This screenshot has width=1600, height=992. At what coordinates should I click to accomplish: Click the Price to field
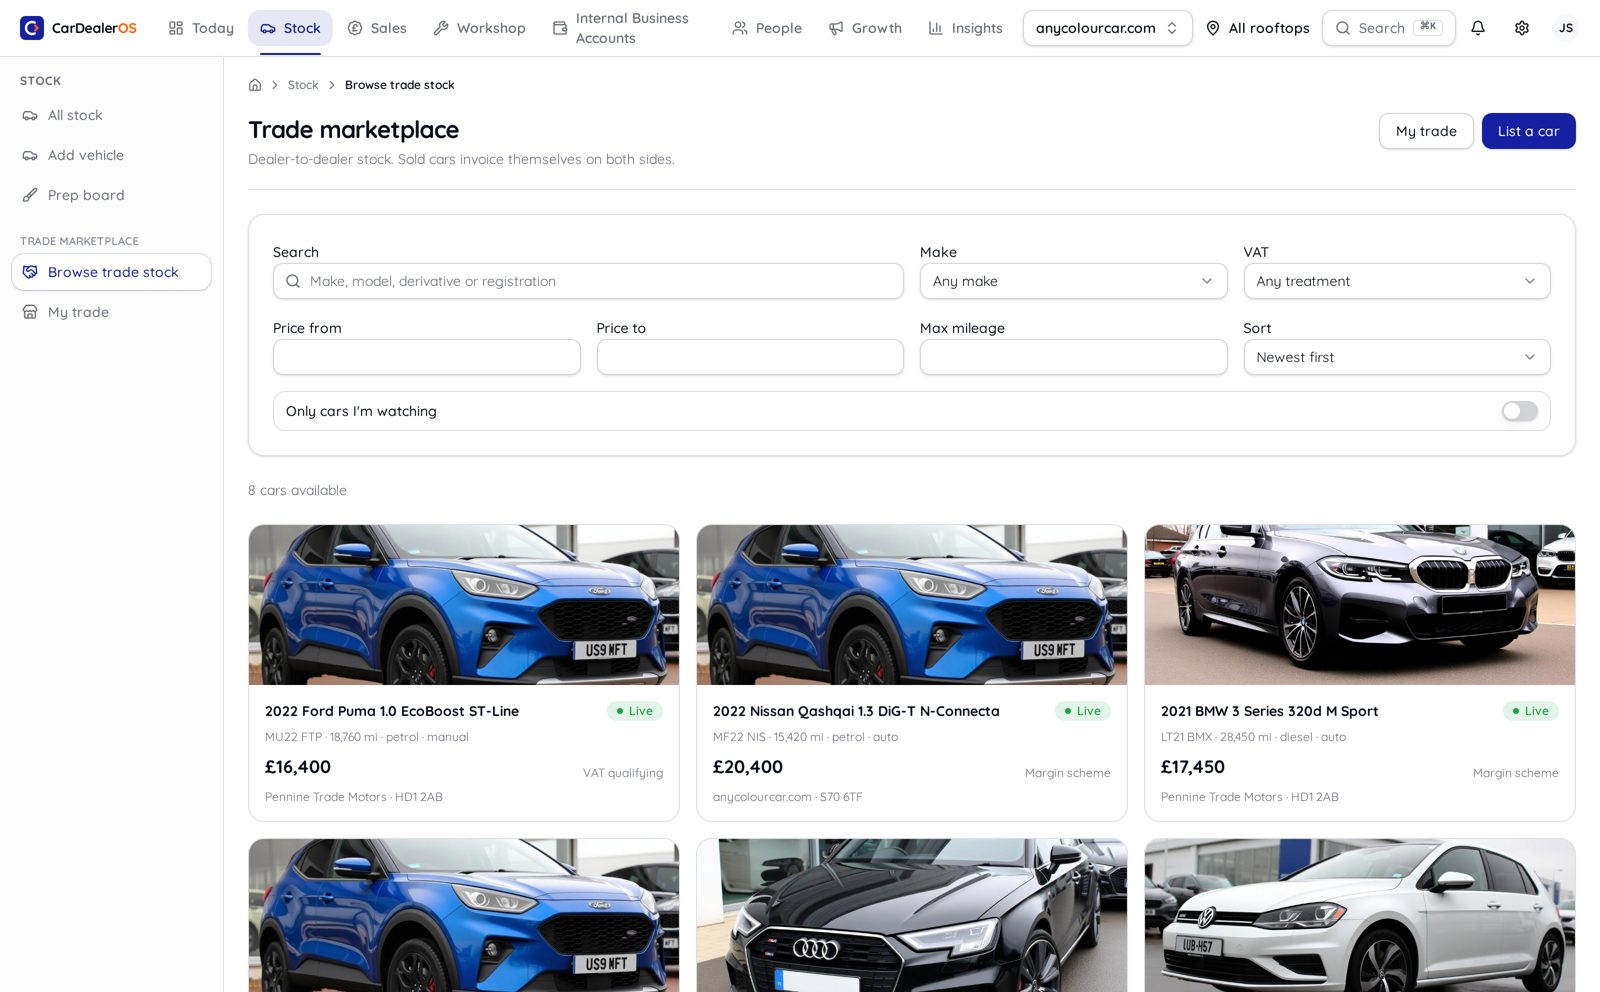click(750, 357)
